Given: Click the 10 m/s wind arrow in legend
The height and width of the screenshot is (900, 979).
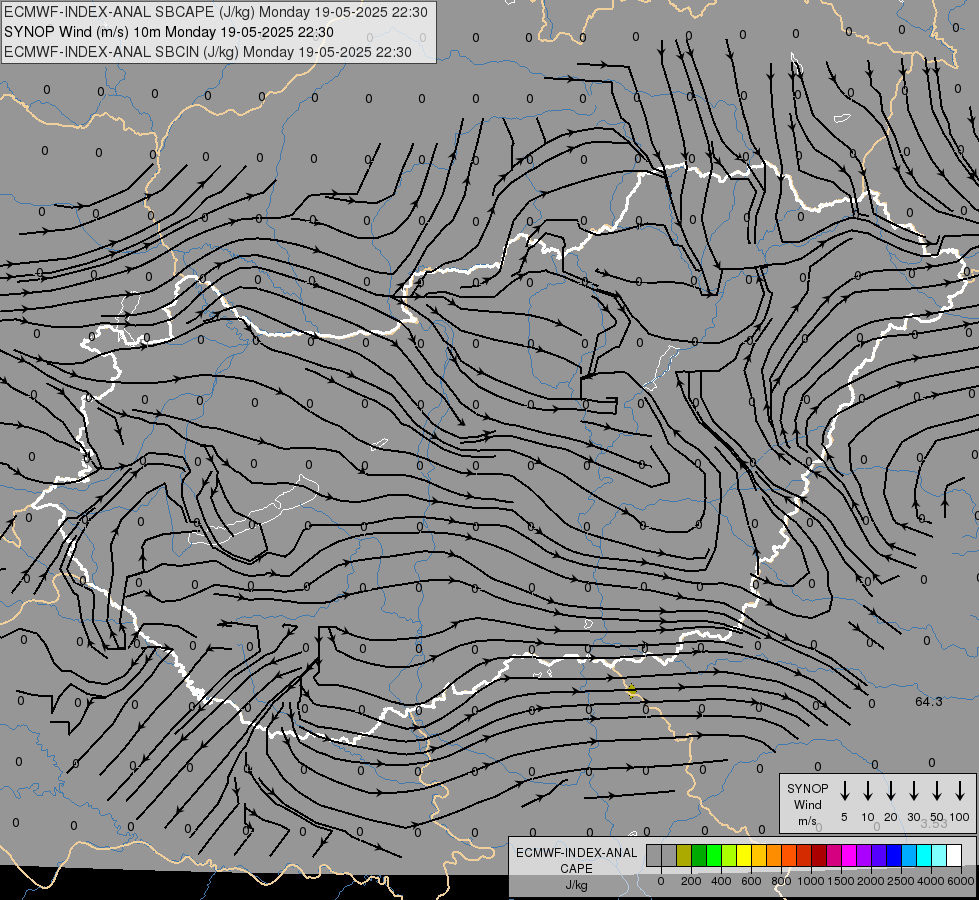Looking at the screenshot, I should click(867, 790).
